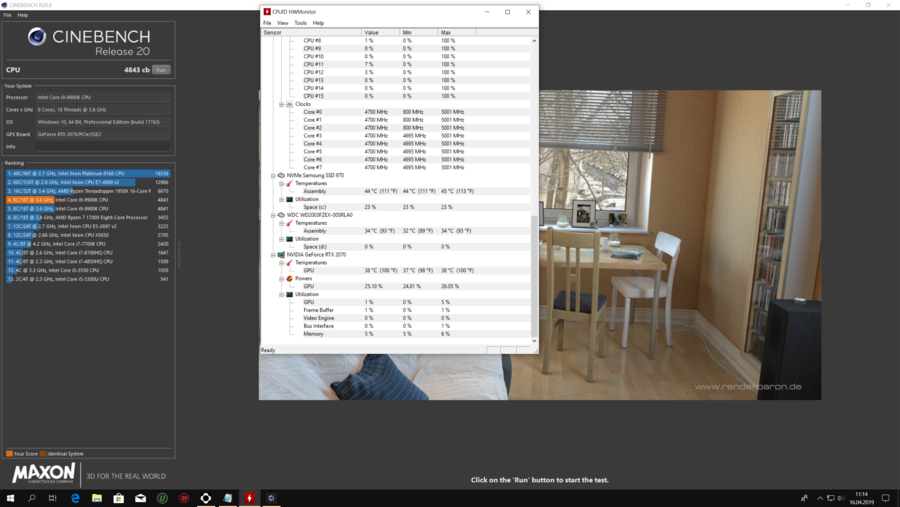The width and height of the screenshot is (900, 507).
Task: Select the orange i9-9900K 4843 ranking row
Action: pos(88,200)
